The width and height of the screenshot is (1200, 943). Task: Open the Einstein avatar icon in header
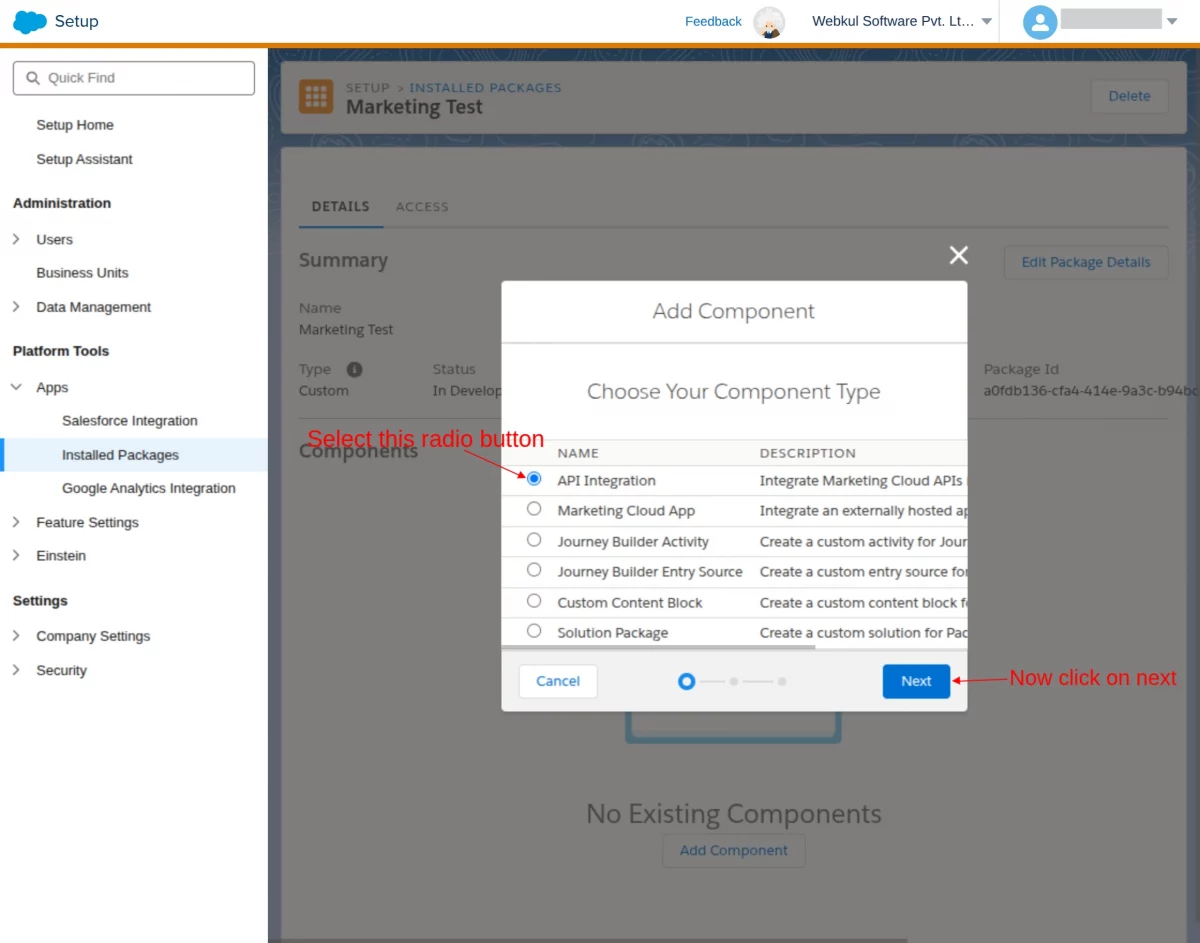769,22
